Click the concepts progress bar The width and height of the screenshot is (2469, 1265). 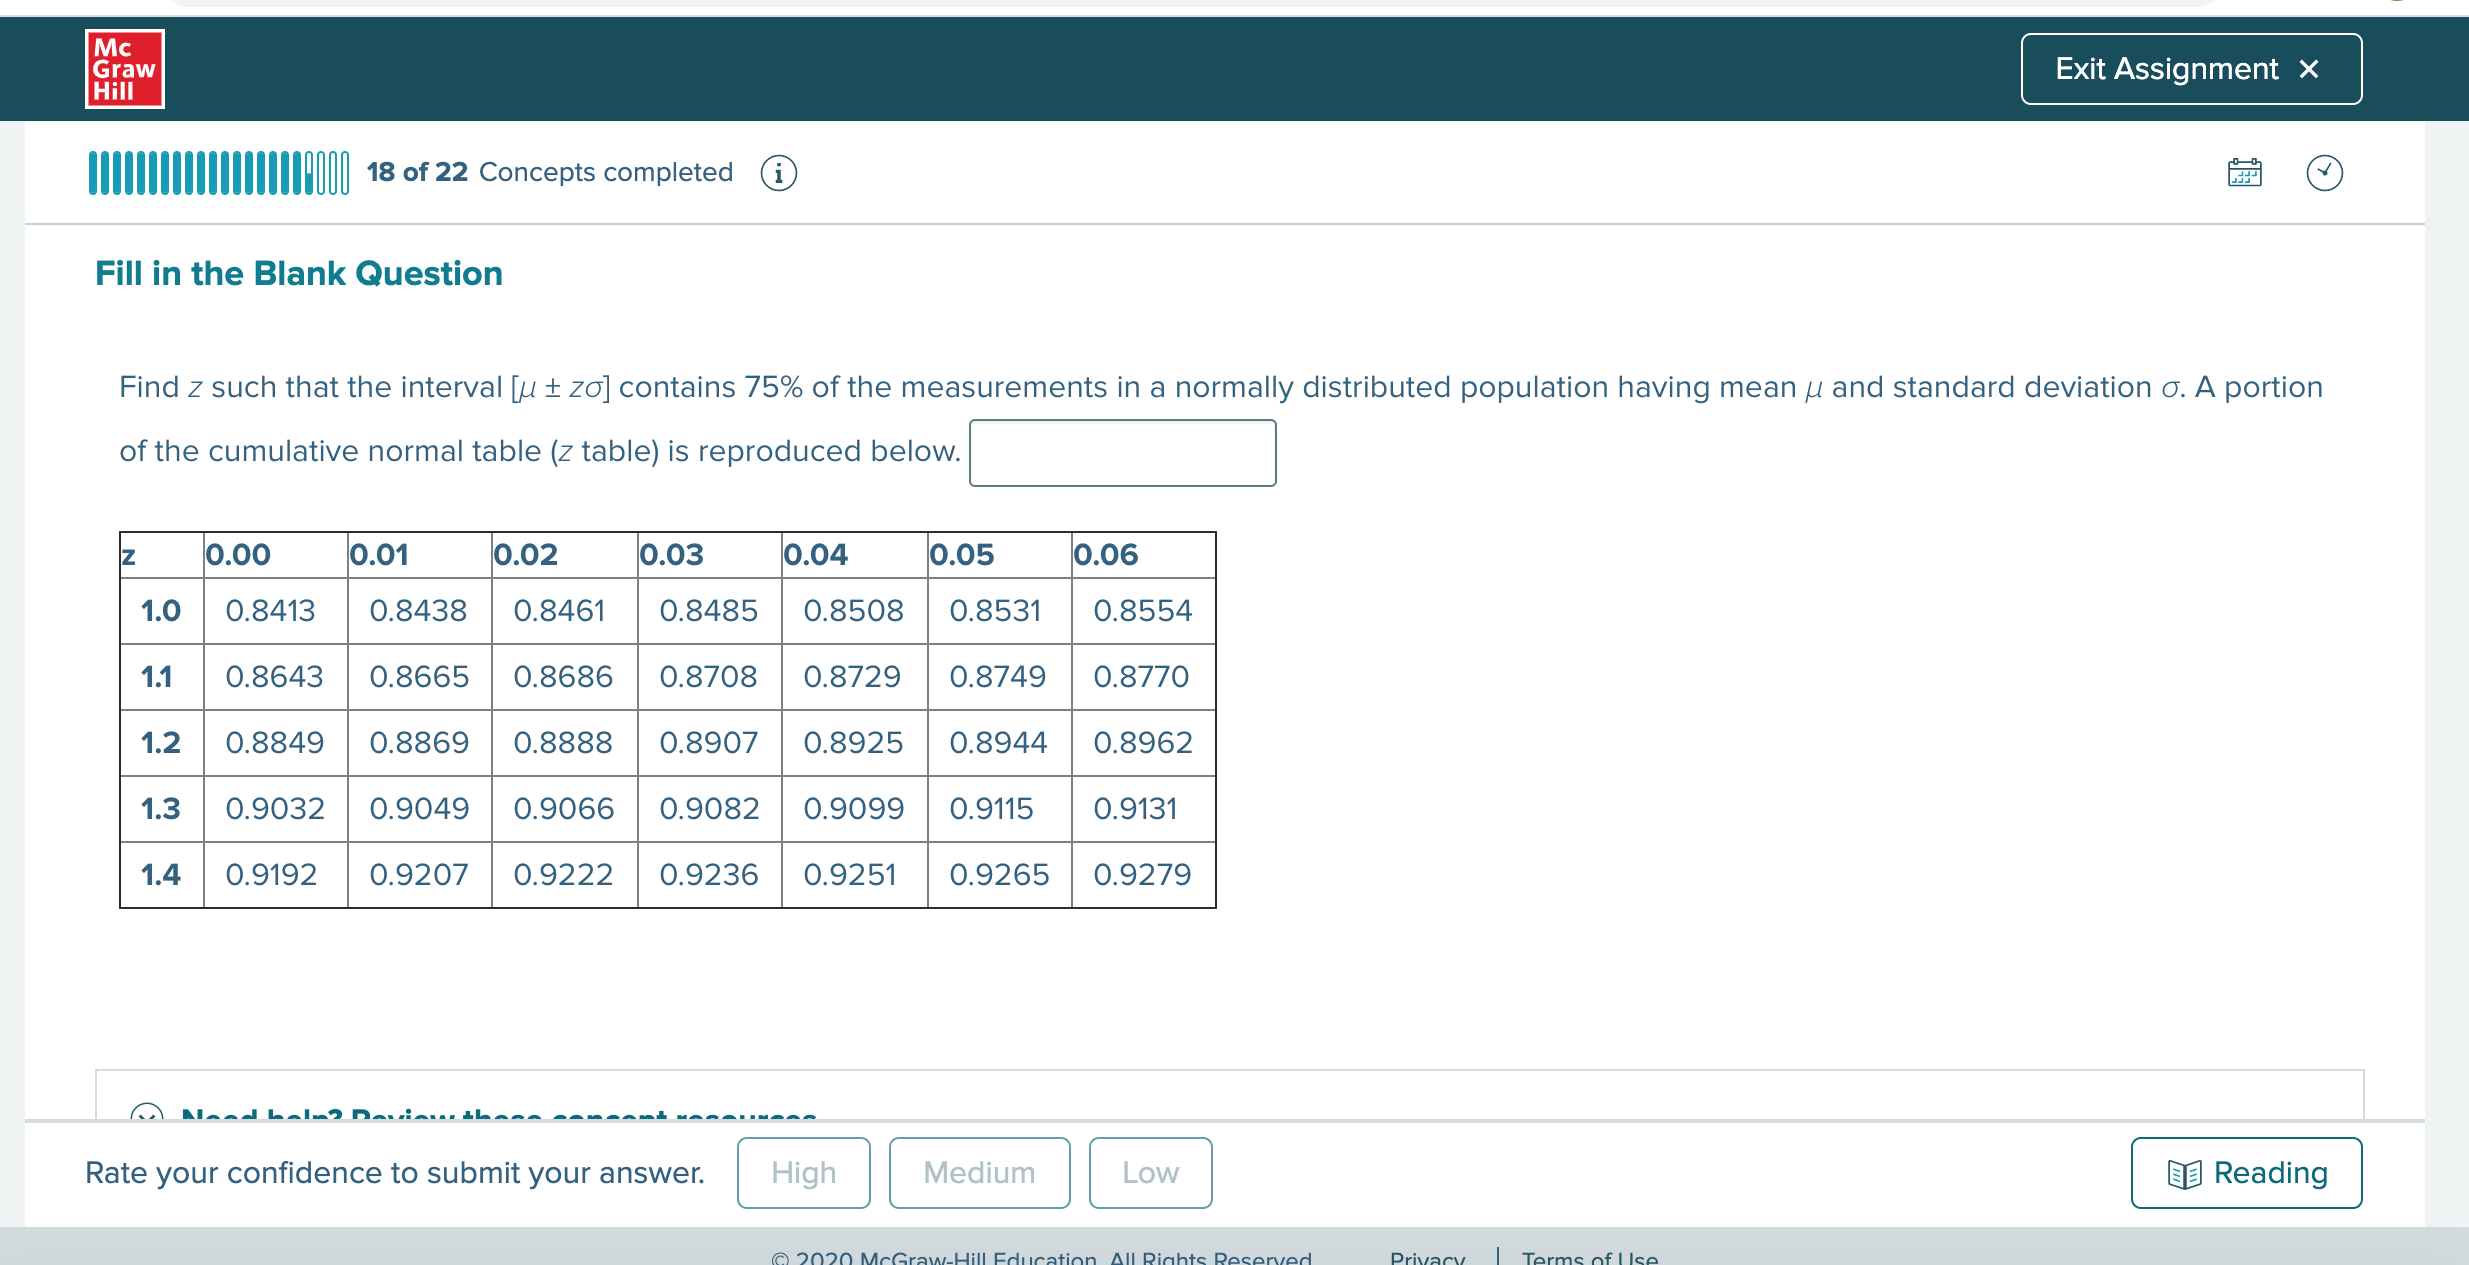[218, 173]
